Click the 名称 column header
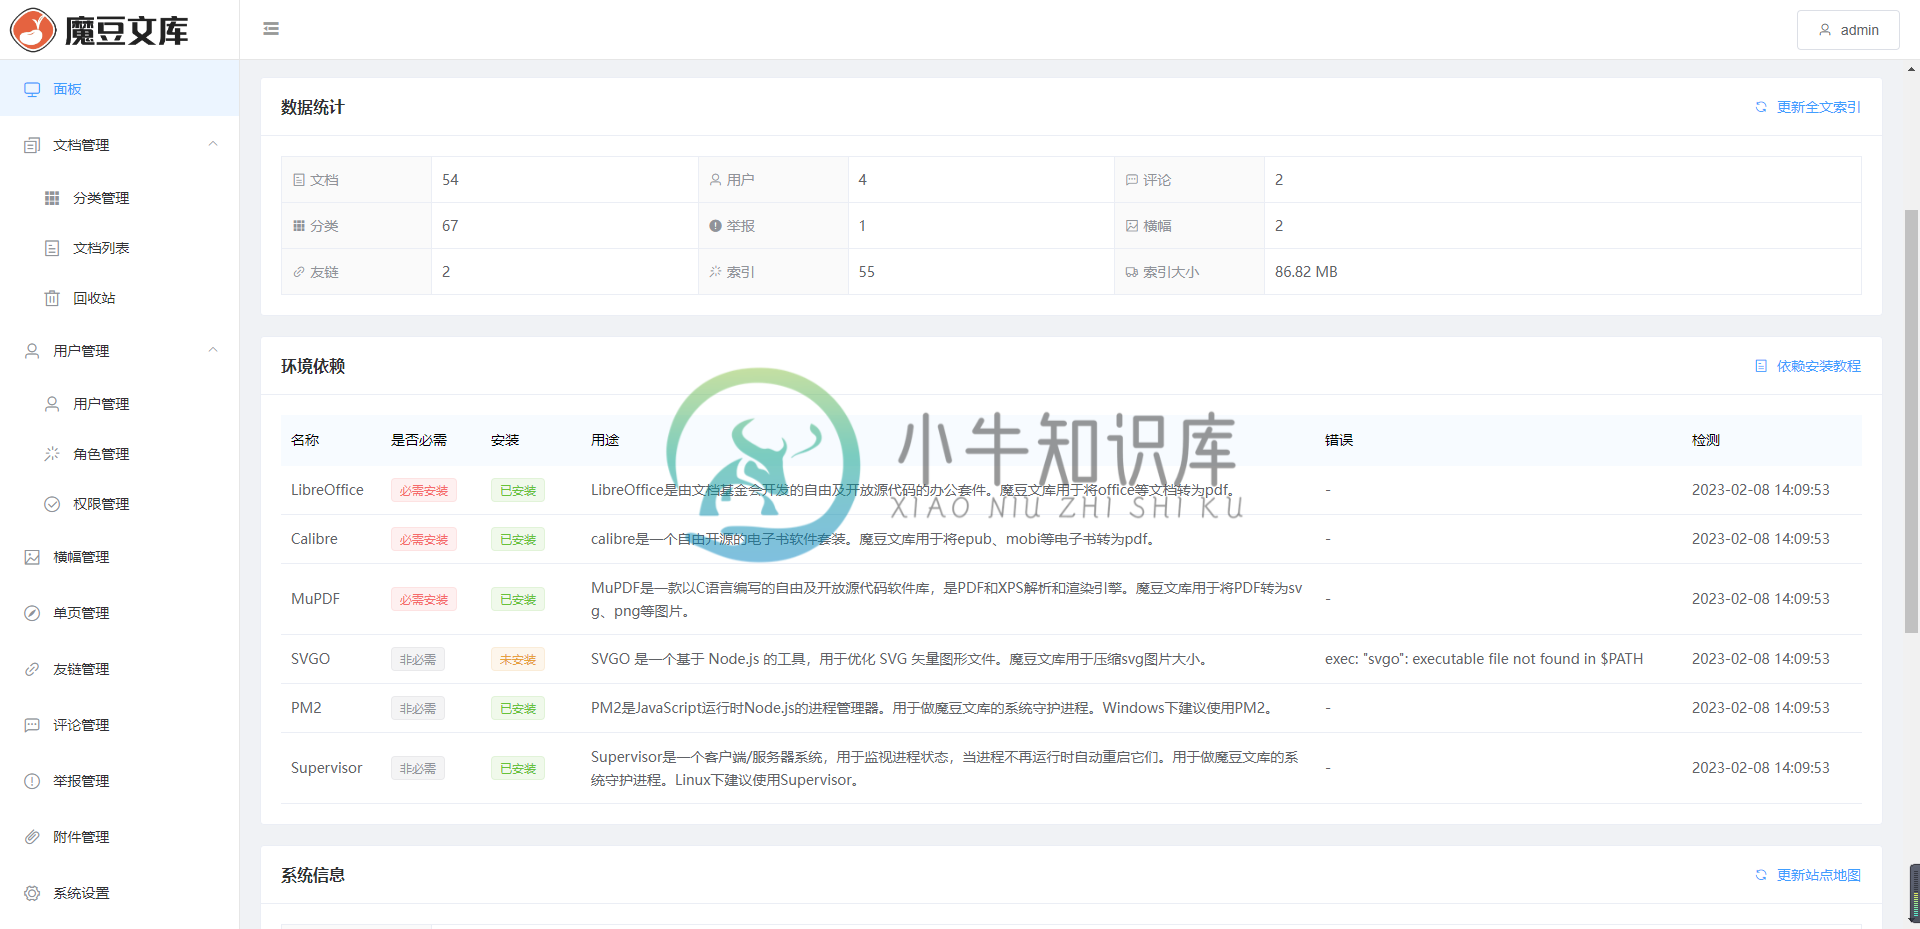The image size is (1920, 929). [x=305, y=440]
